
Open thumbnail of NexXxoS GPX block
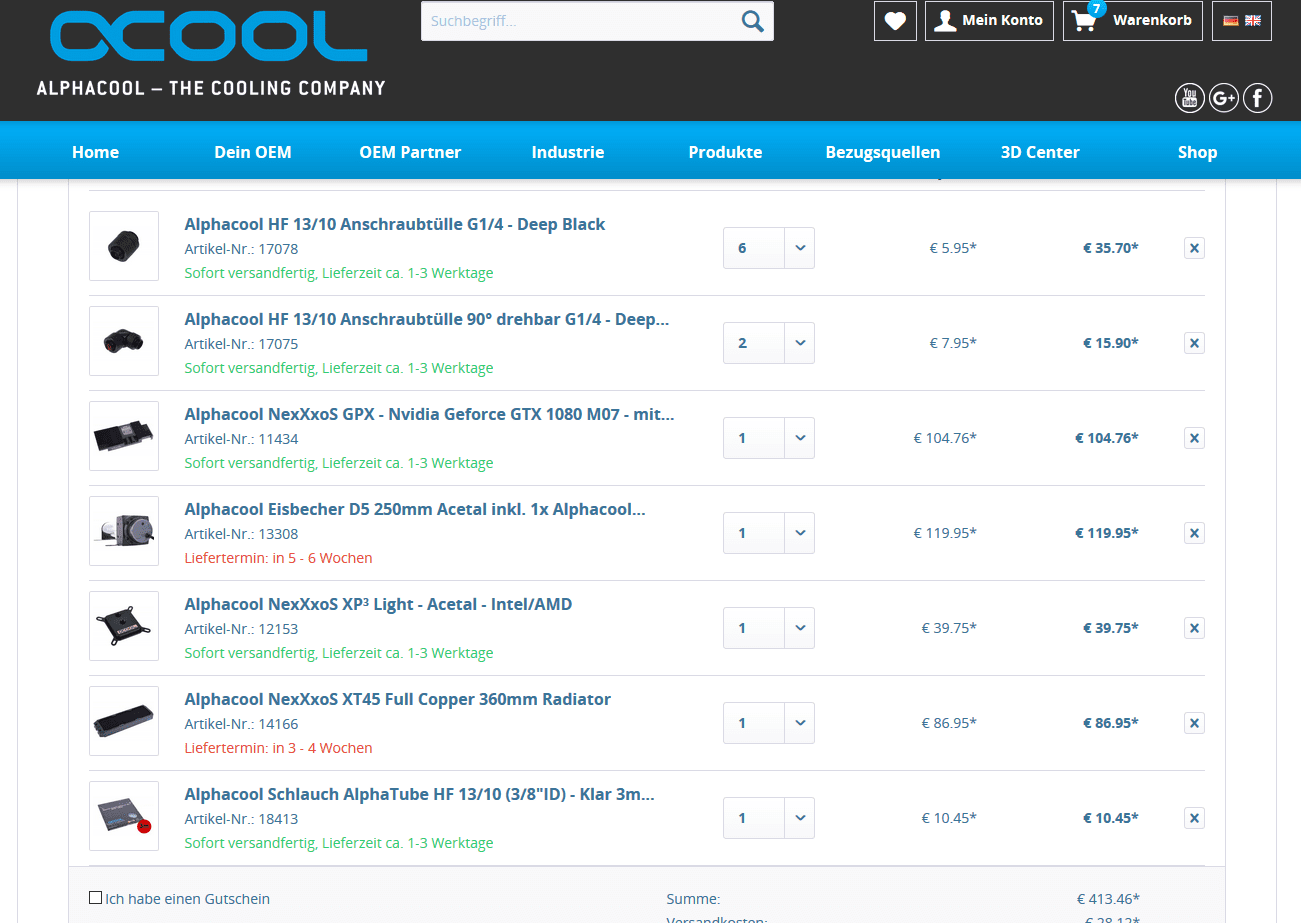(124, 436)
